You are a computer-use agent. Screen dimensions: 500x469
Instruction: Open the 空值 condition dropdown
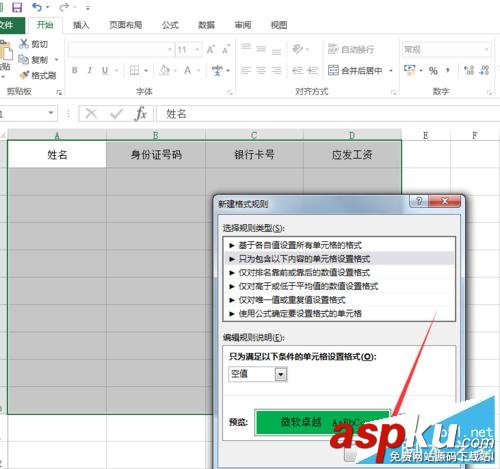click(281, 374)
